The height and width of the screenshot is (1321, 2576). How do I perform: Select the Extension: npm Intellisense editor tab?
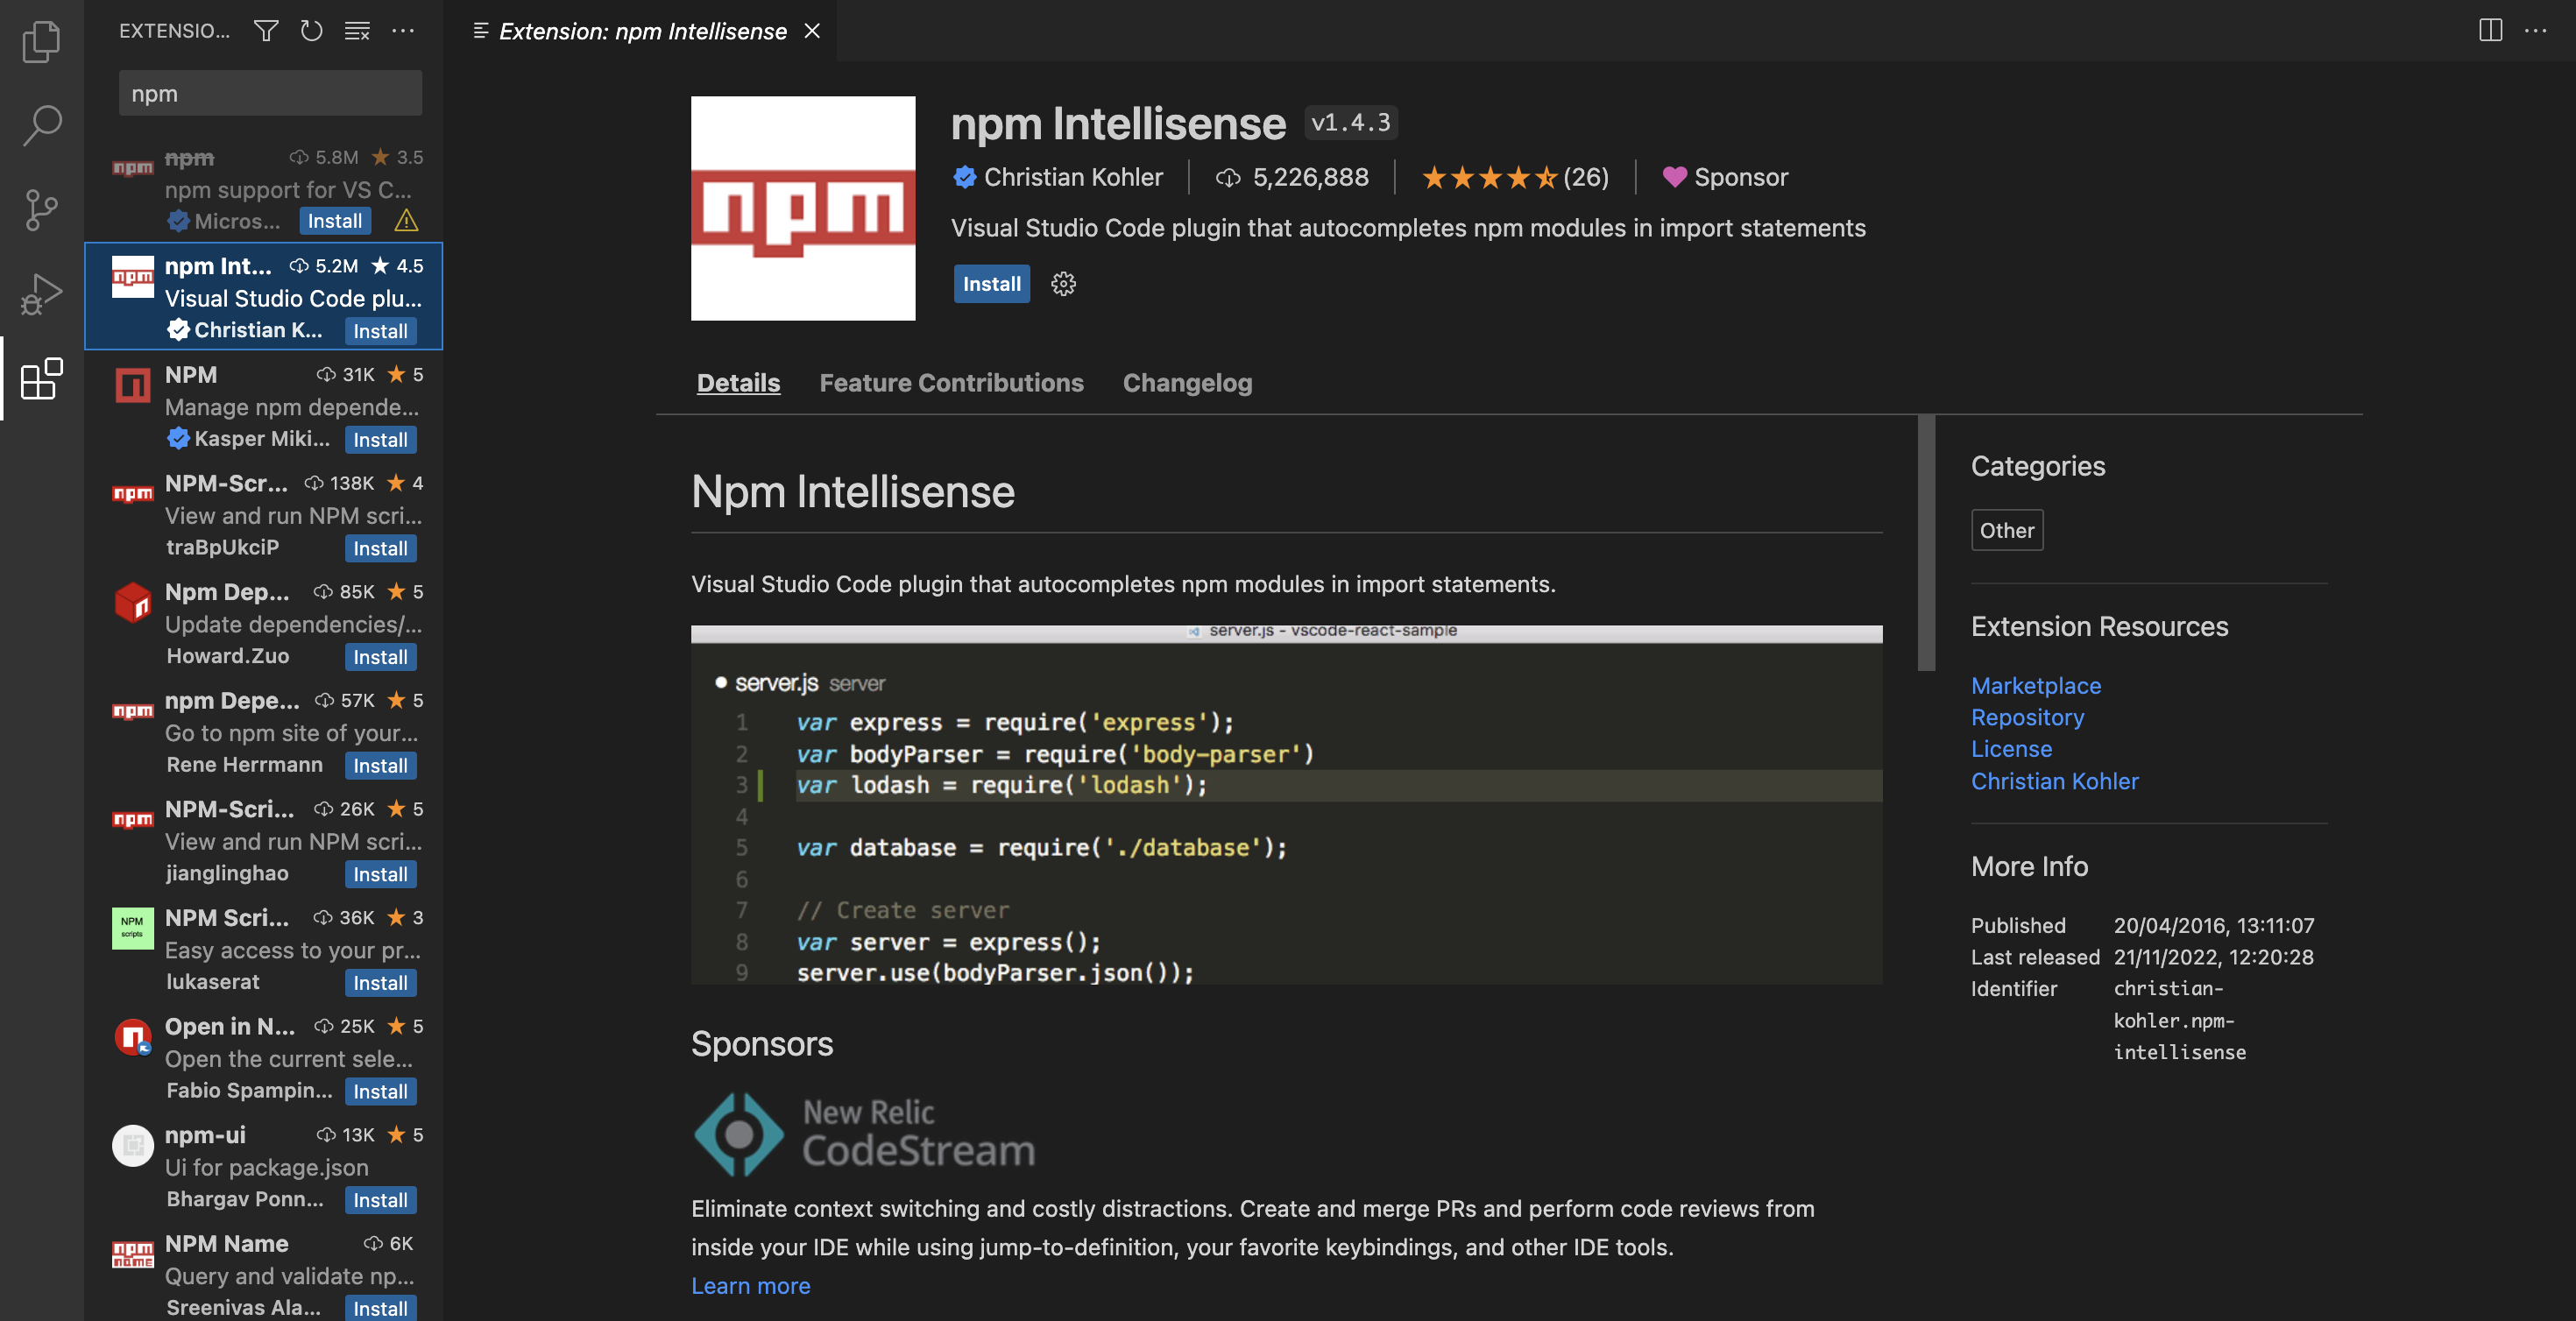(x=642, y=31)
